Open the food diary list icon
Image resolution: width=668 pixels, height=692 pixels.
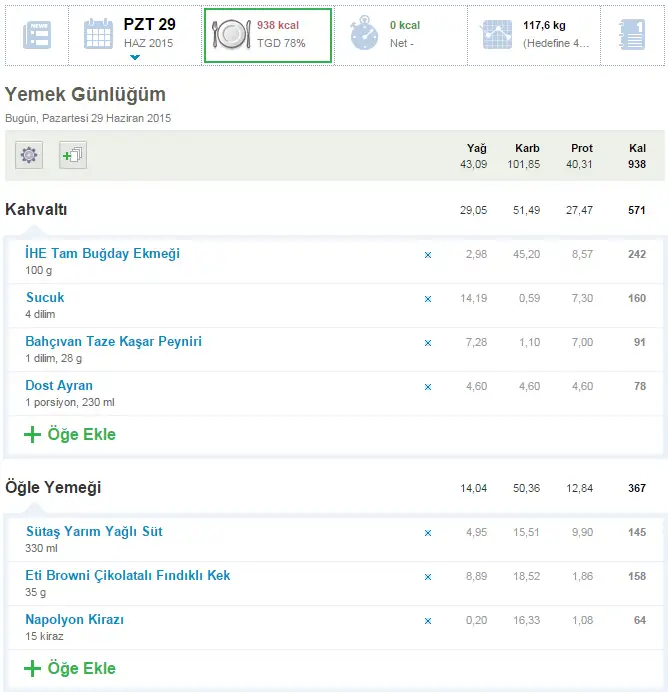click(37, 34)
